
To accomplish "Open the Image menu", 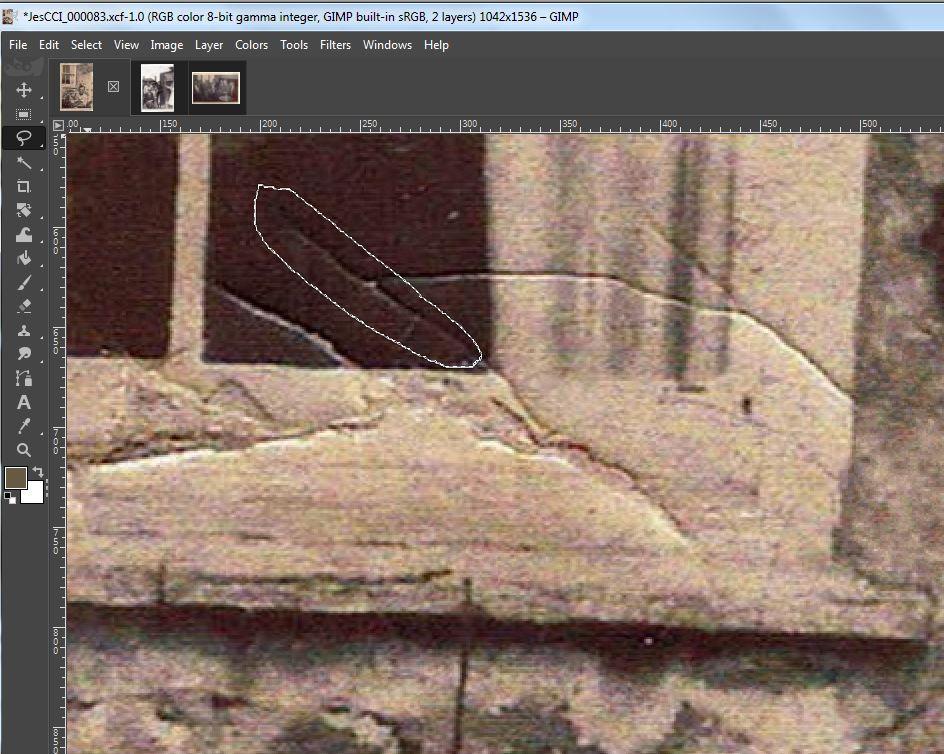I will 167,45.
